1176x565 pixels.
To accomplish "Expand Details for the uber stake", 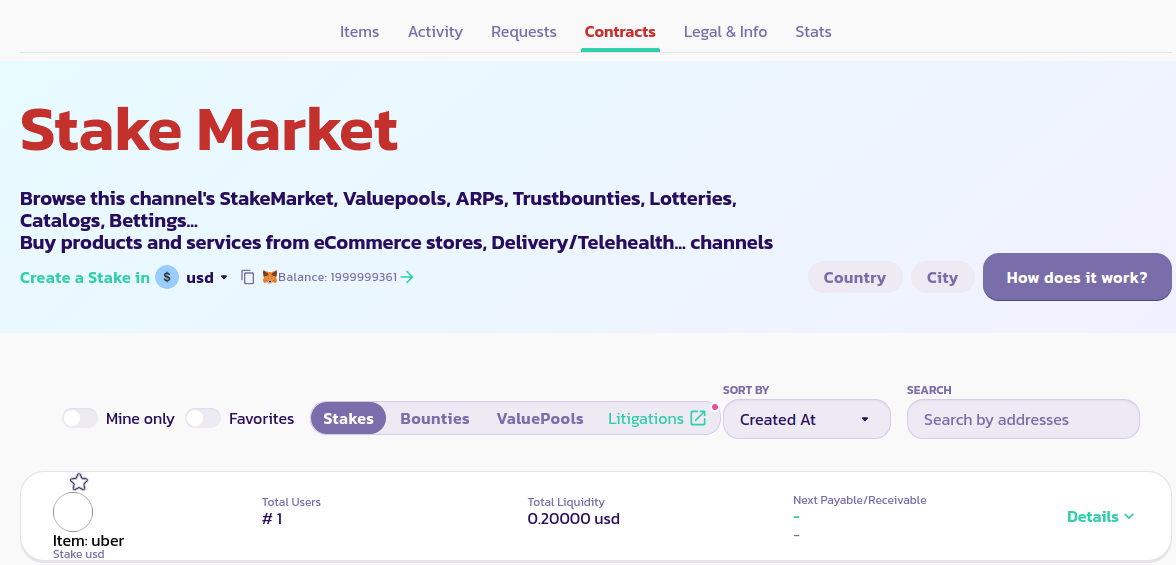I will (1100, 517).
